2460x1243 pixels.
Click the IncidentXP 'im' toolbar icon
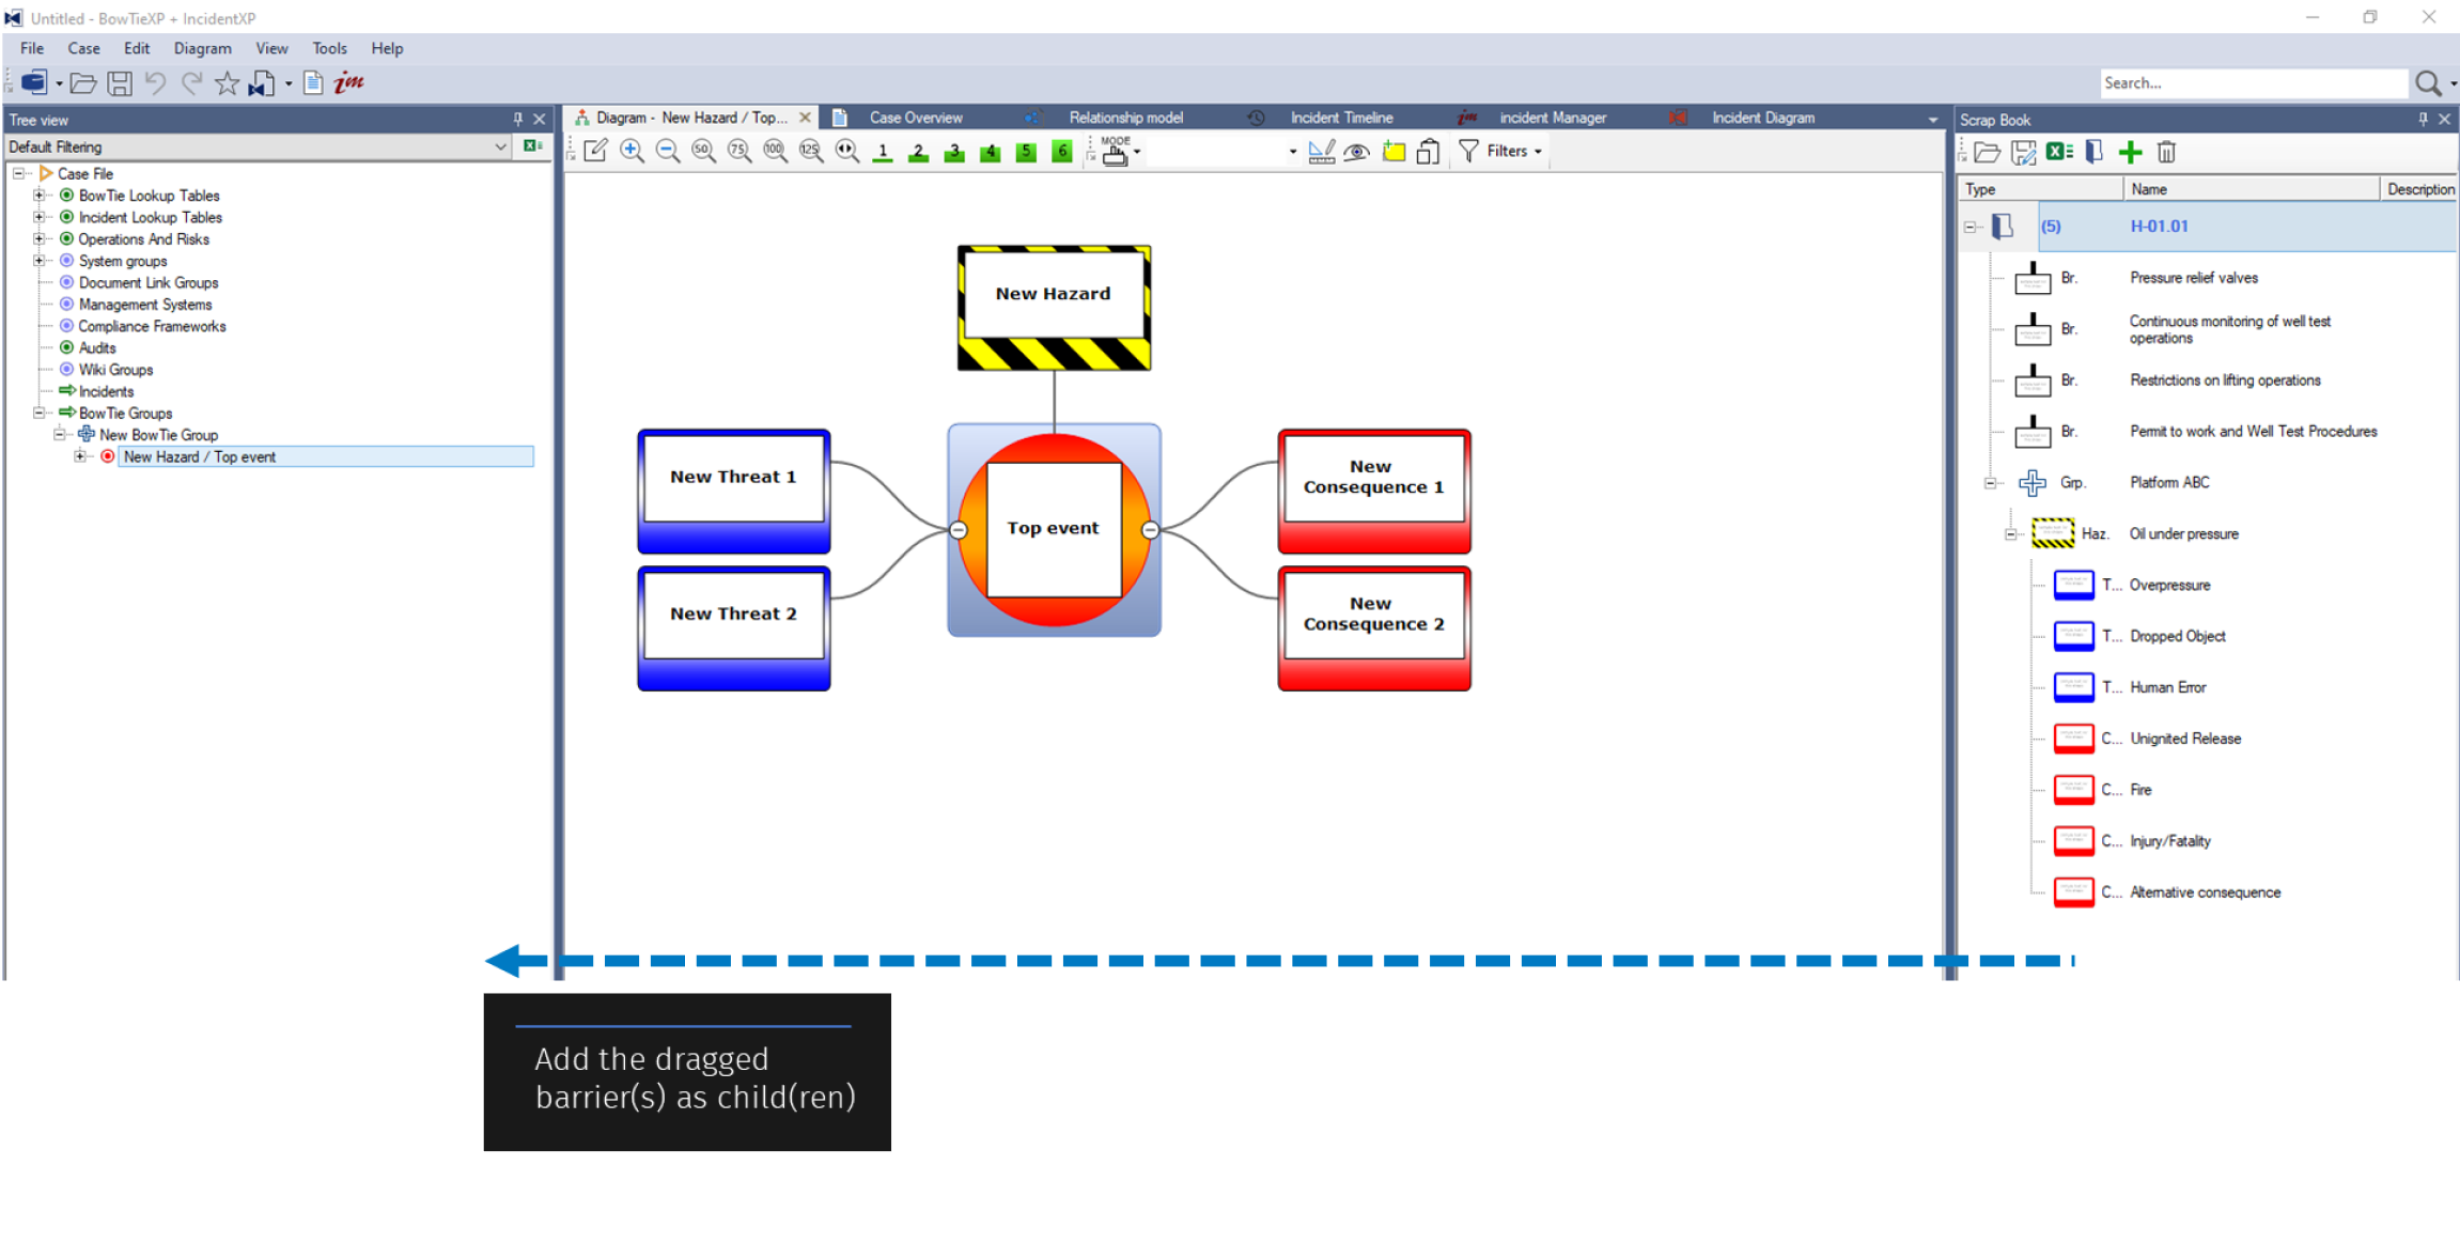pyautogui.click(x=348, y=83)
